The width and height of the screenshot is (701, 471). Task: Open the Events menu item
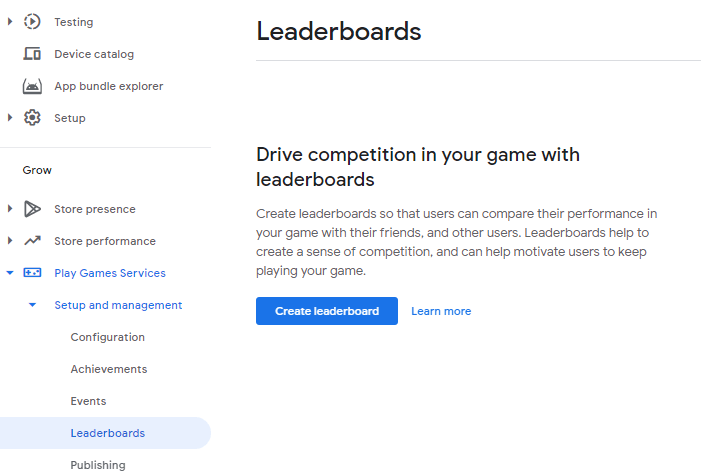coord(88,401)
